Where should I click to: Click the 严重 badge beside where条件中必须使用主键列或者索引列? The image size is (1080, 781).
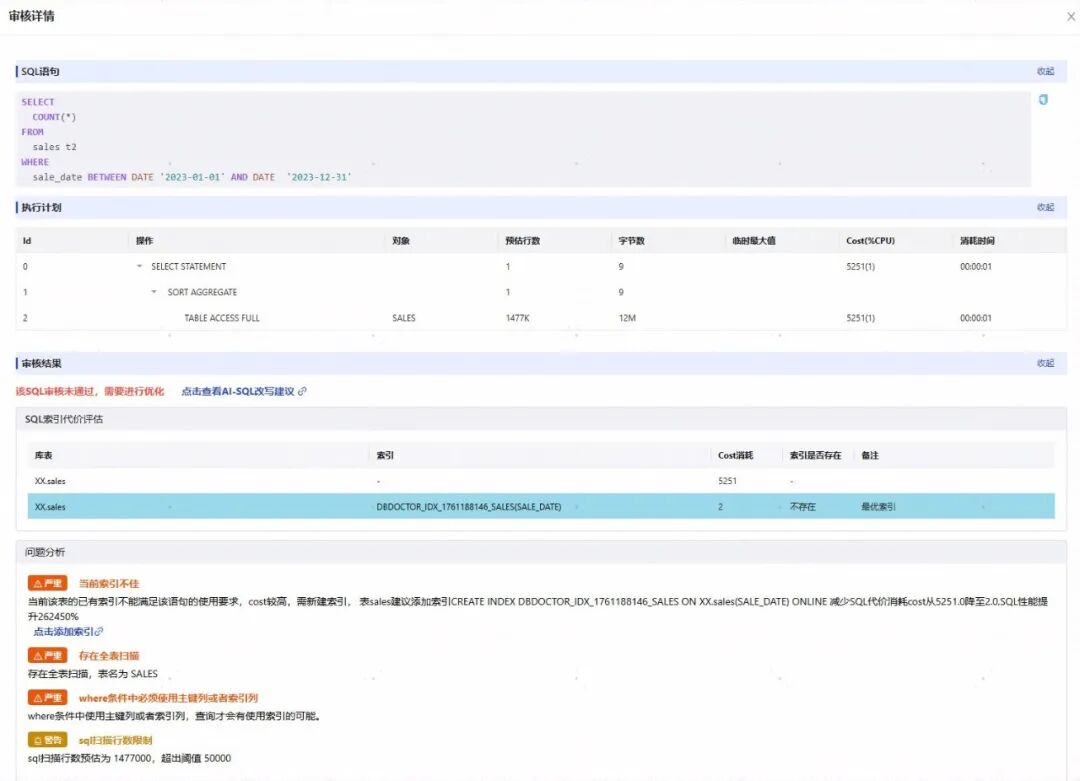pos(48,697)
